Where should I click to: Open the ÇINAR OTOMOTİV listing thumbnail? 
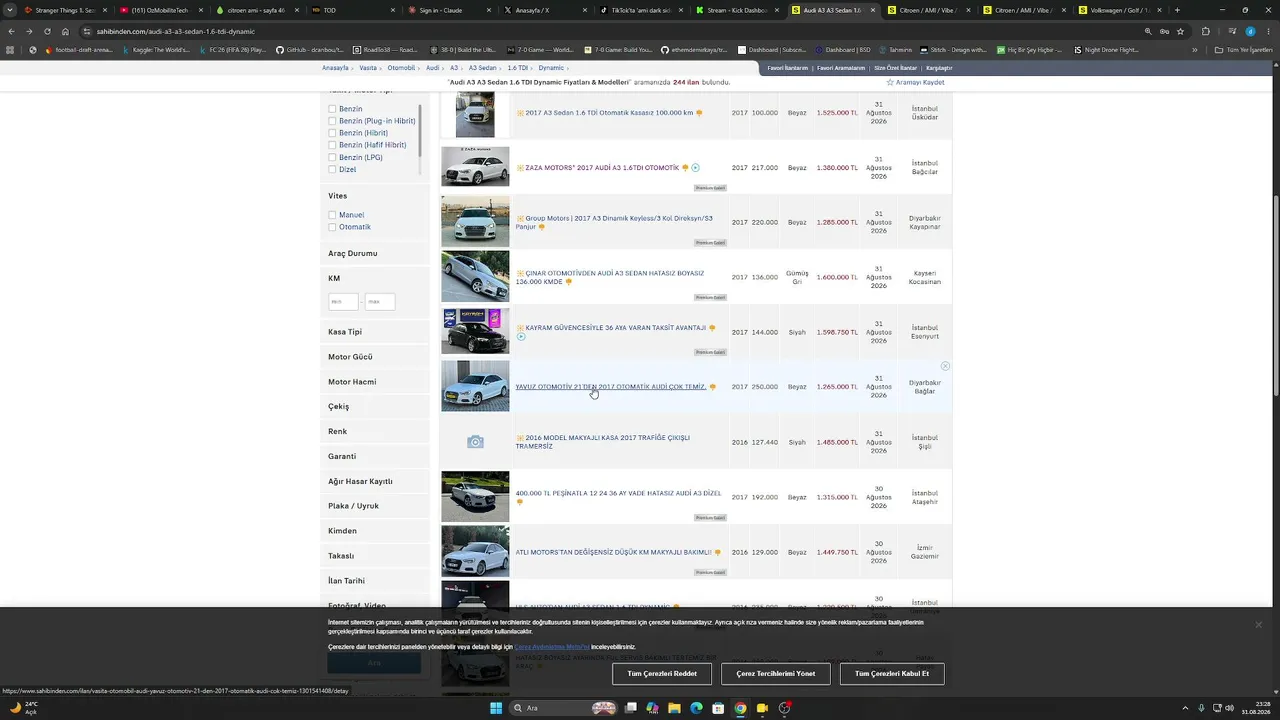point(475,277)
